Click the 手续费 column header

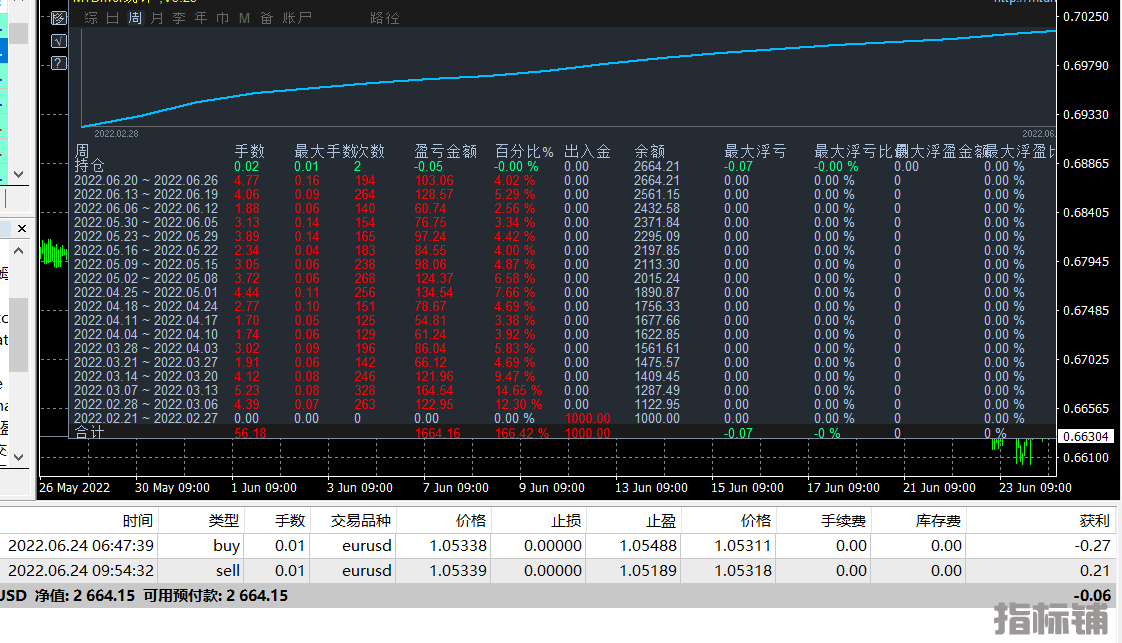pyautogui.click(x=843, y=521)
